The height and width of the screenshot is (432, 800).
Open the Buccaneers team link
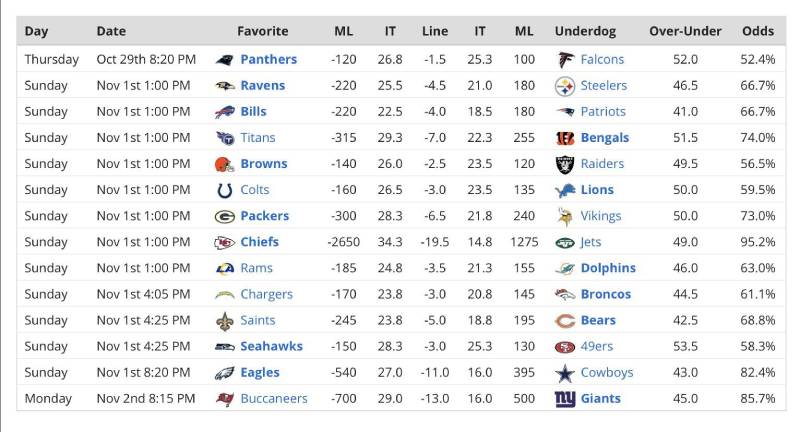[x=274, y=399]
